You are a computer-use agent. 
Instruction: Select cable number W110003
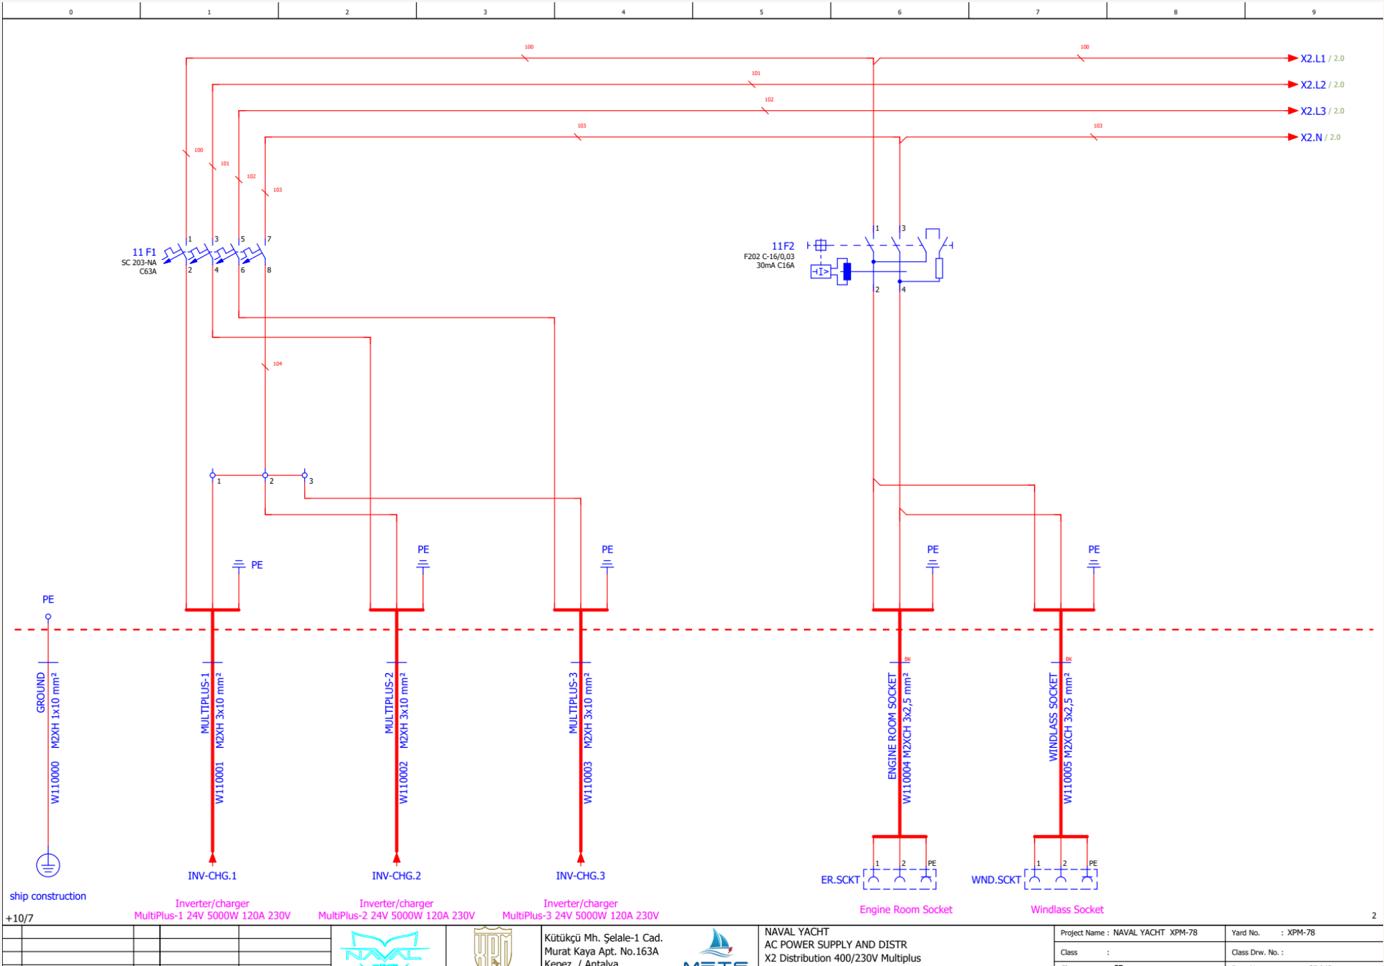(588, 782)
